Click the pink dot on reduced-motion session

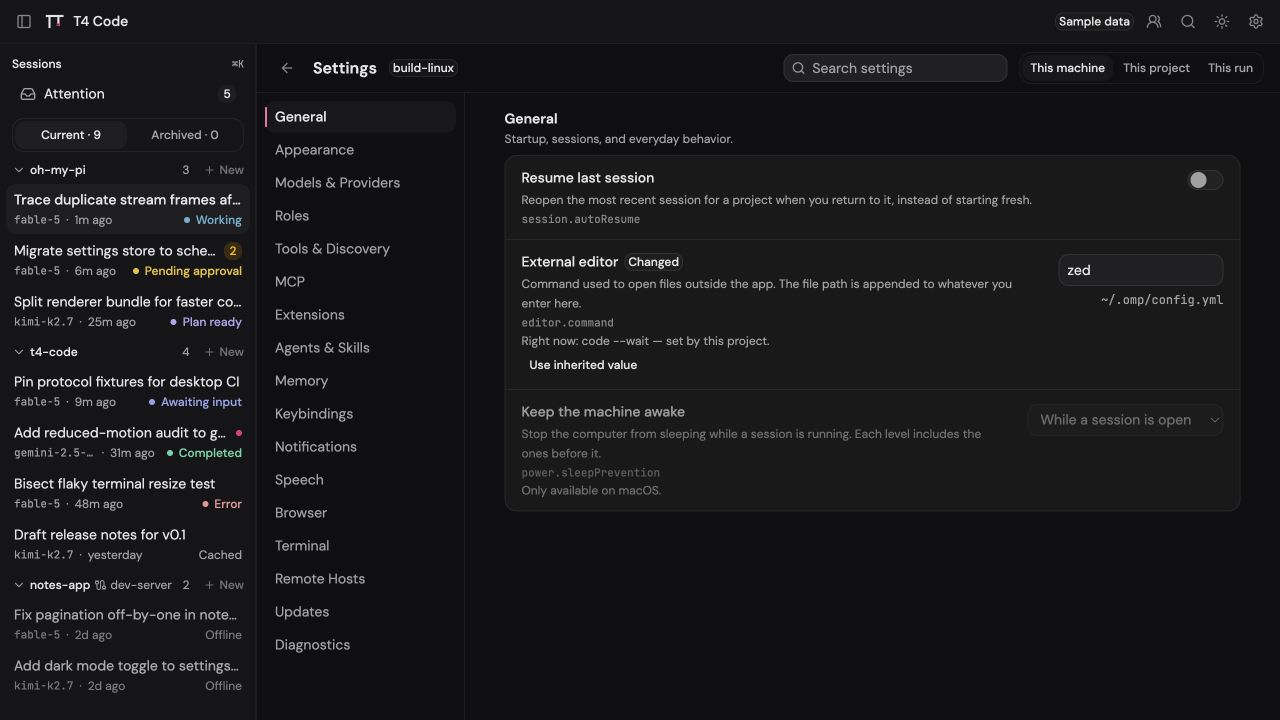(238, 433)
